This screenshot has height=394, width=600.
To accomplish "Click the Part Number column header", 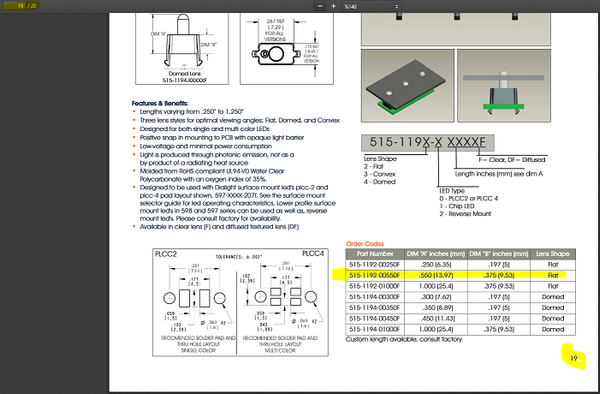I will (375, 254).
